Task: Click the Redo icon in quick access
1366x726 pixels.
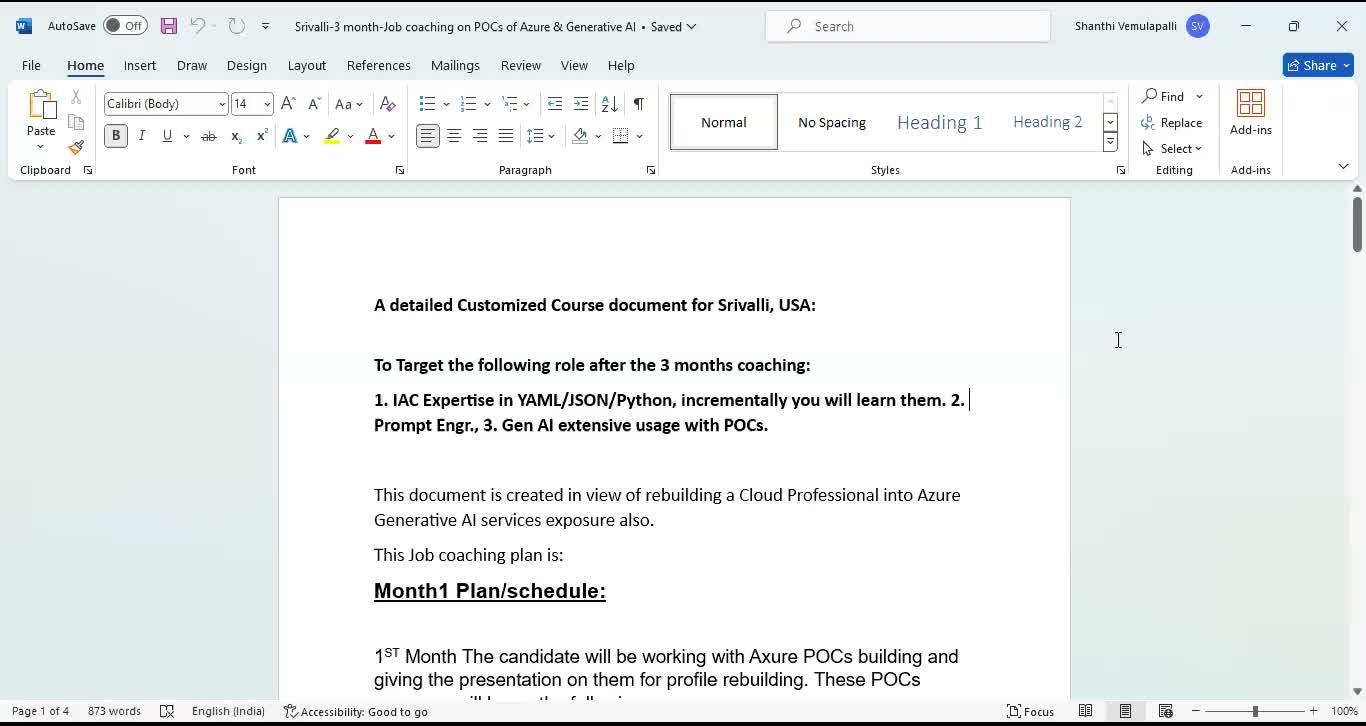Action: [236, 26]
